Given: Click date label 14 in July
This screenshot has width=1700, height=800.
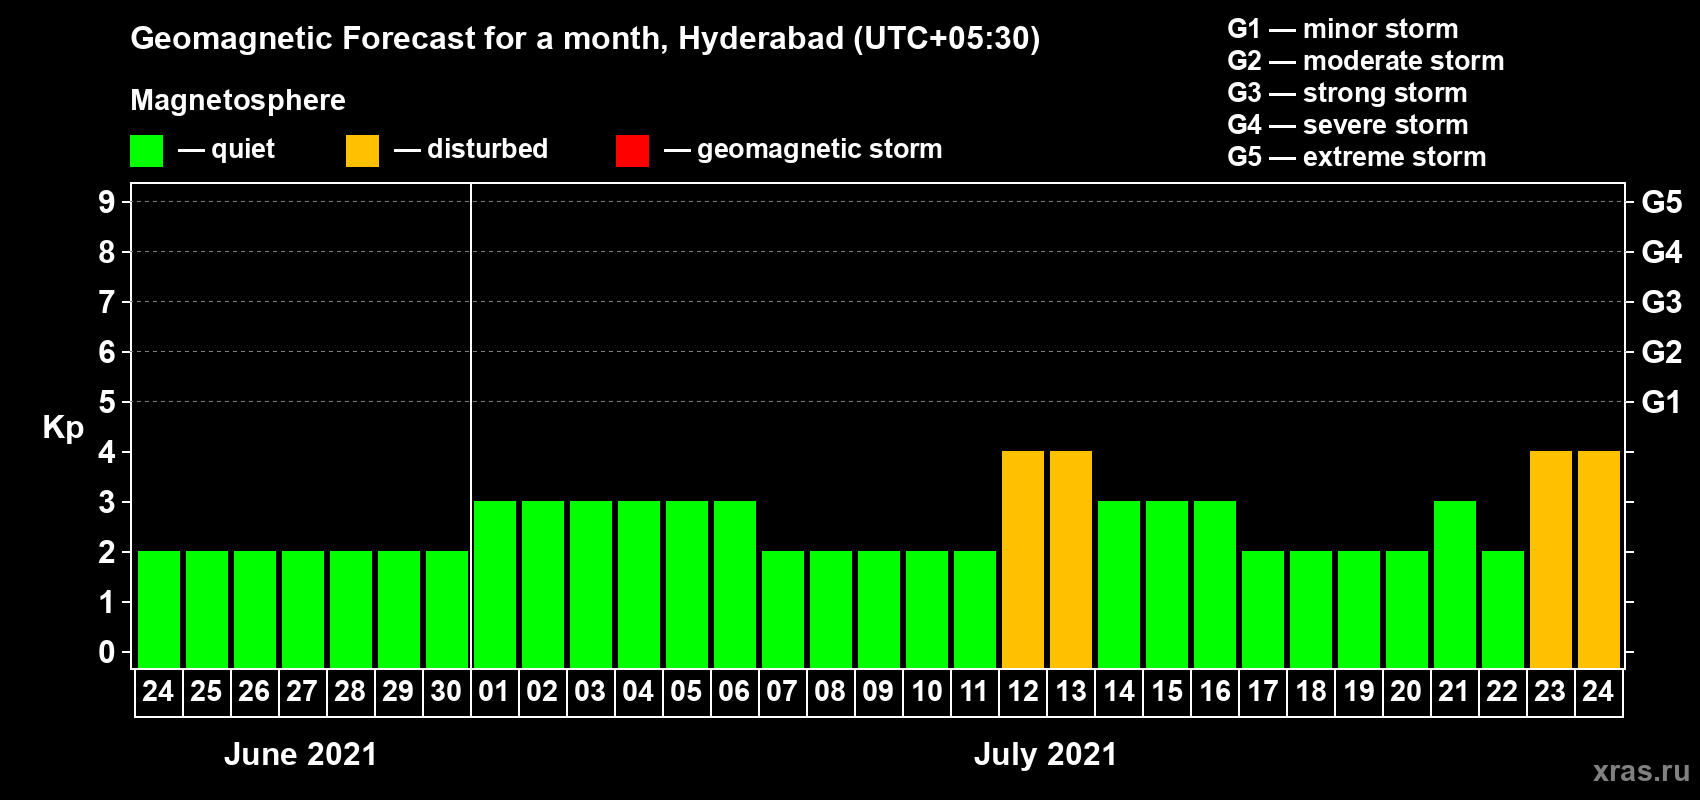Looking at the screenshot, I should coord(1118,692).
